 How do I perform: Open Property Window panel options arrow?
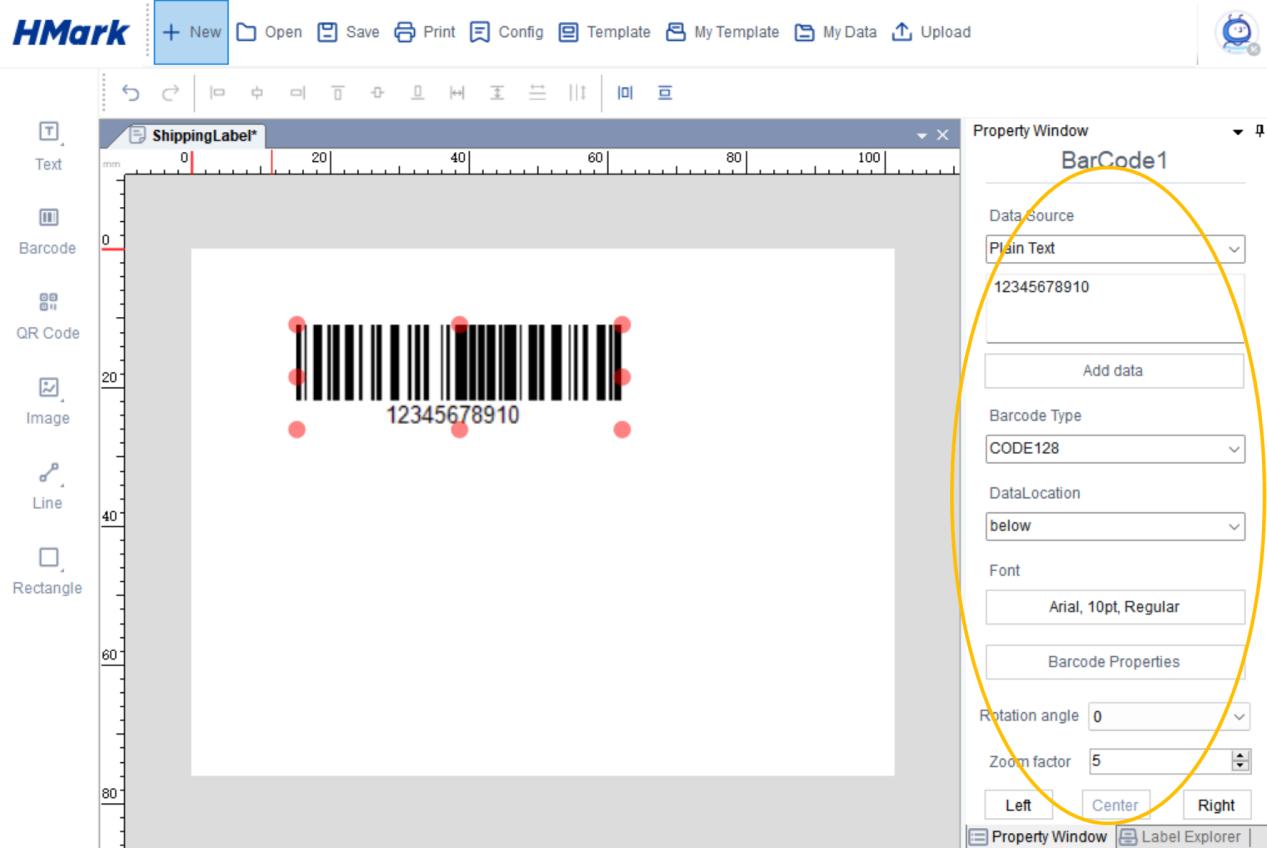[x=1240, y=131]
